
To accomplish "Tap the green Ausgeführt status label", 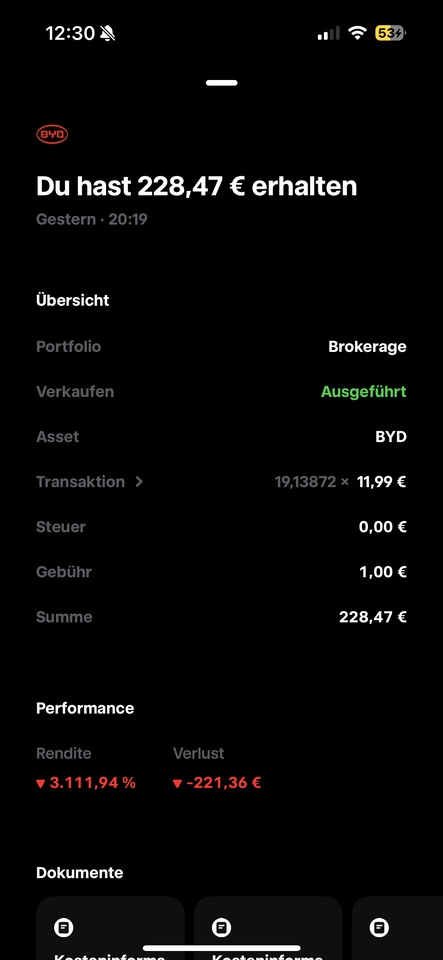I will coord(363,392).
